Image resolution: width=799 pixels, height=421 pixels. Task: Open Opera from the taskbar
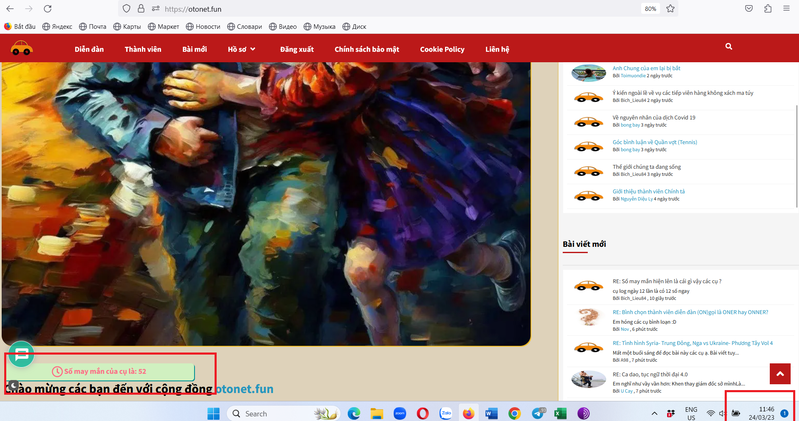coord(422,413)
